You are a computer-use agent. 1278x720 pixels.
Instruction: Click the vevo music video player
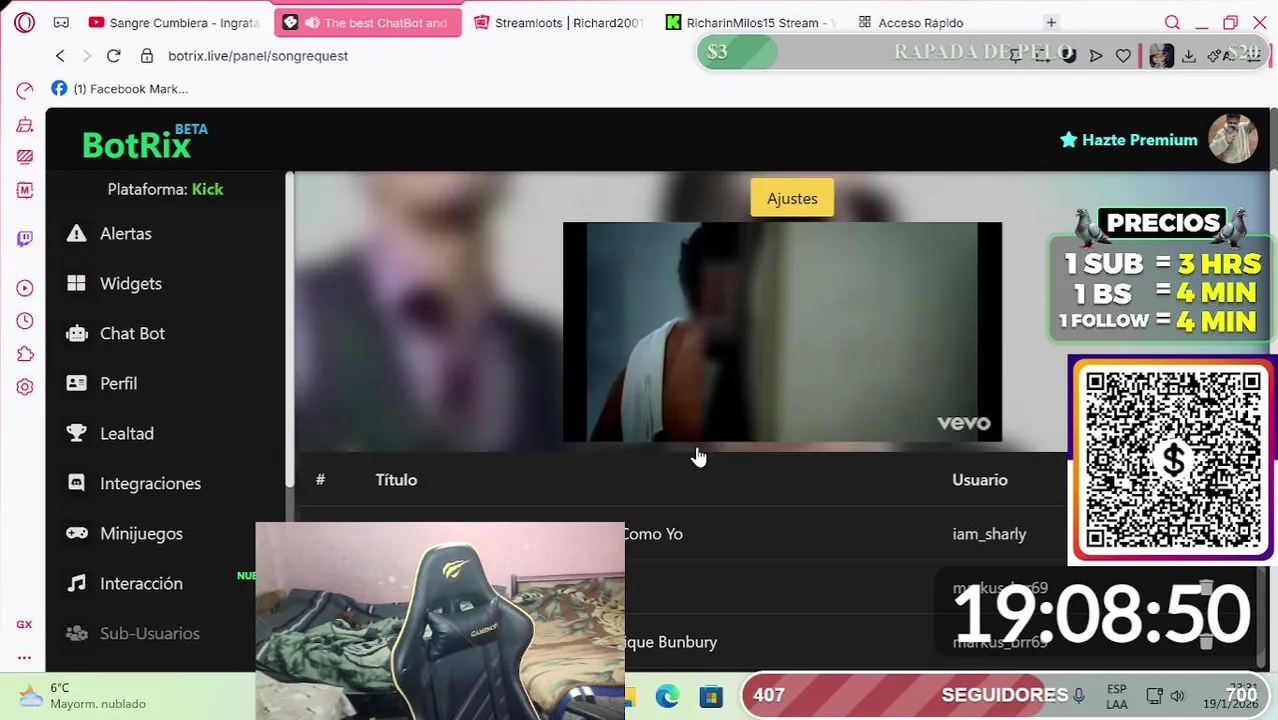782,332
